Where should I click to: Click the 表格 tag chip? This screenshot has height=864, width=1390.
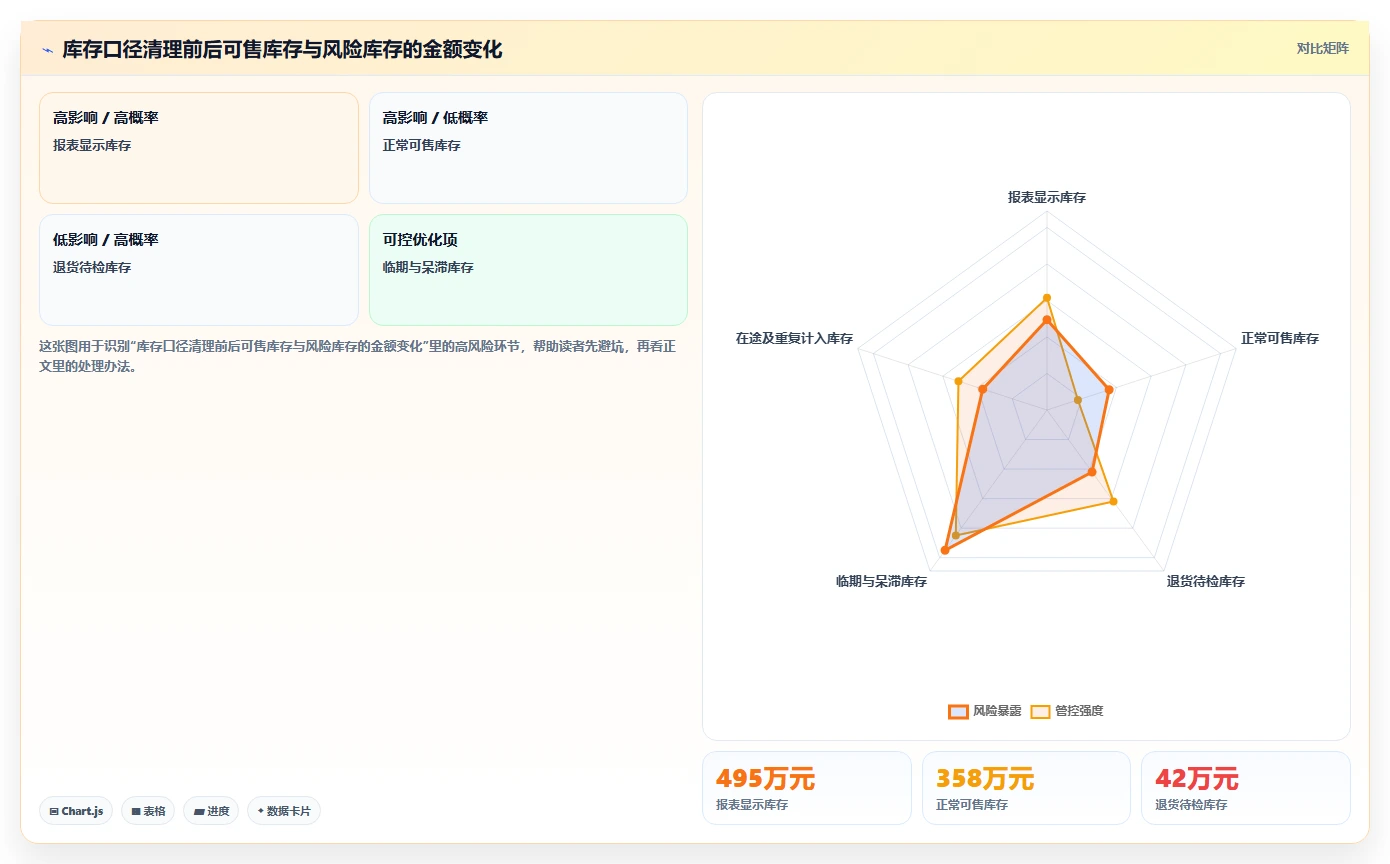pos(148,811)
